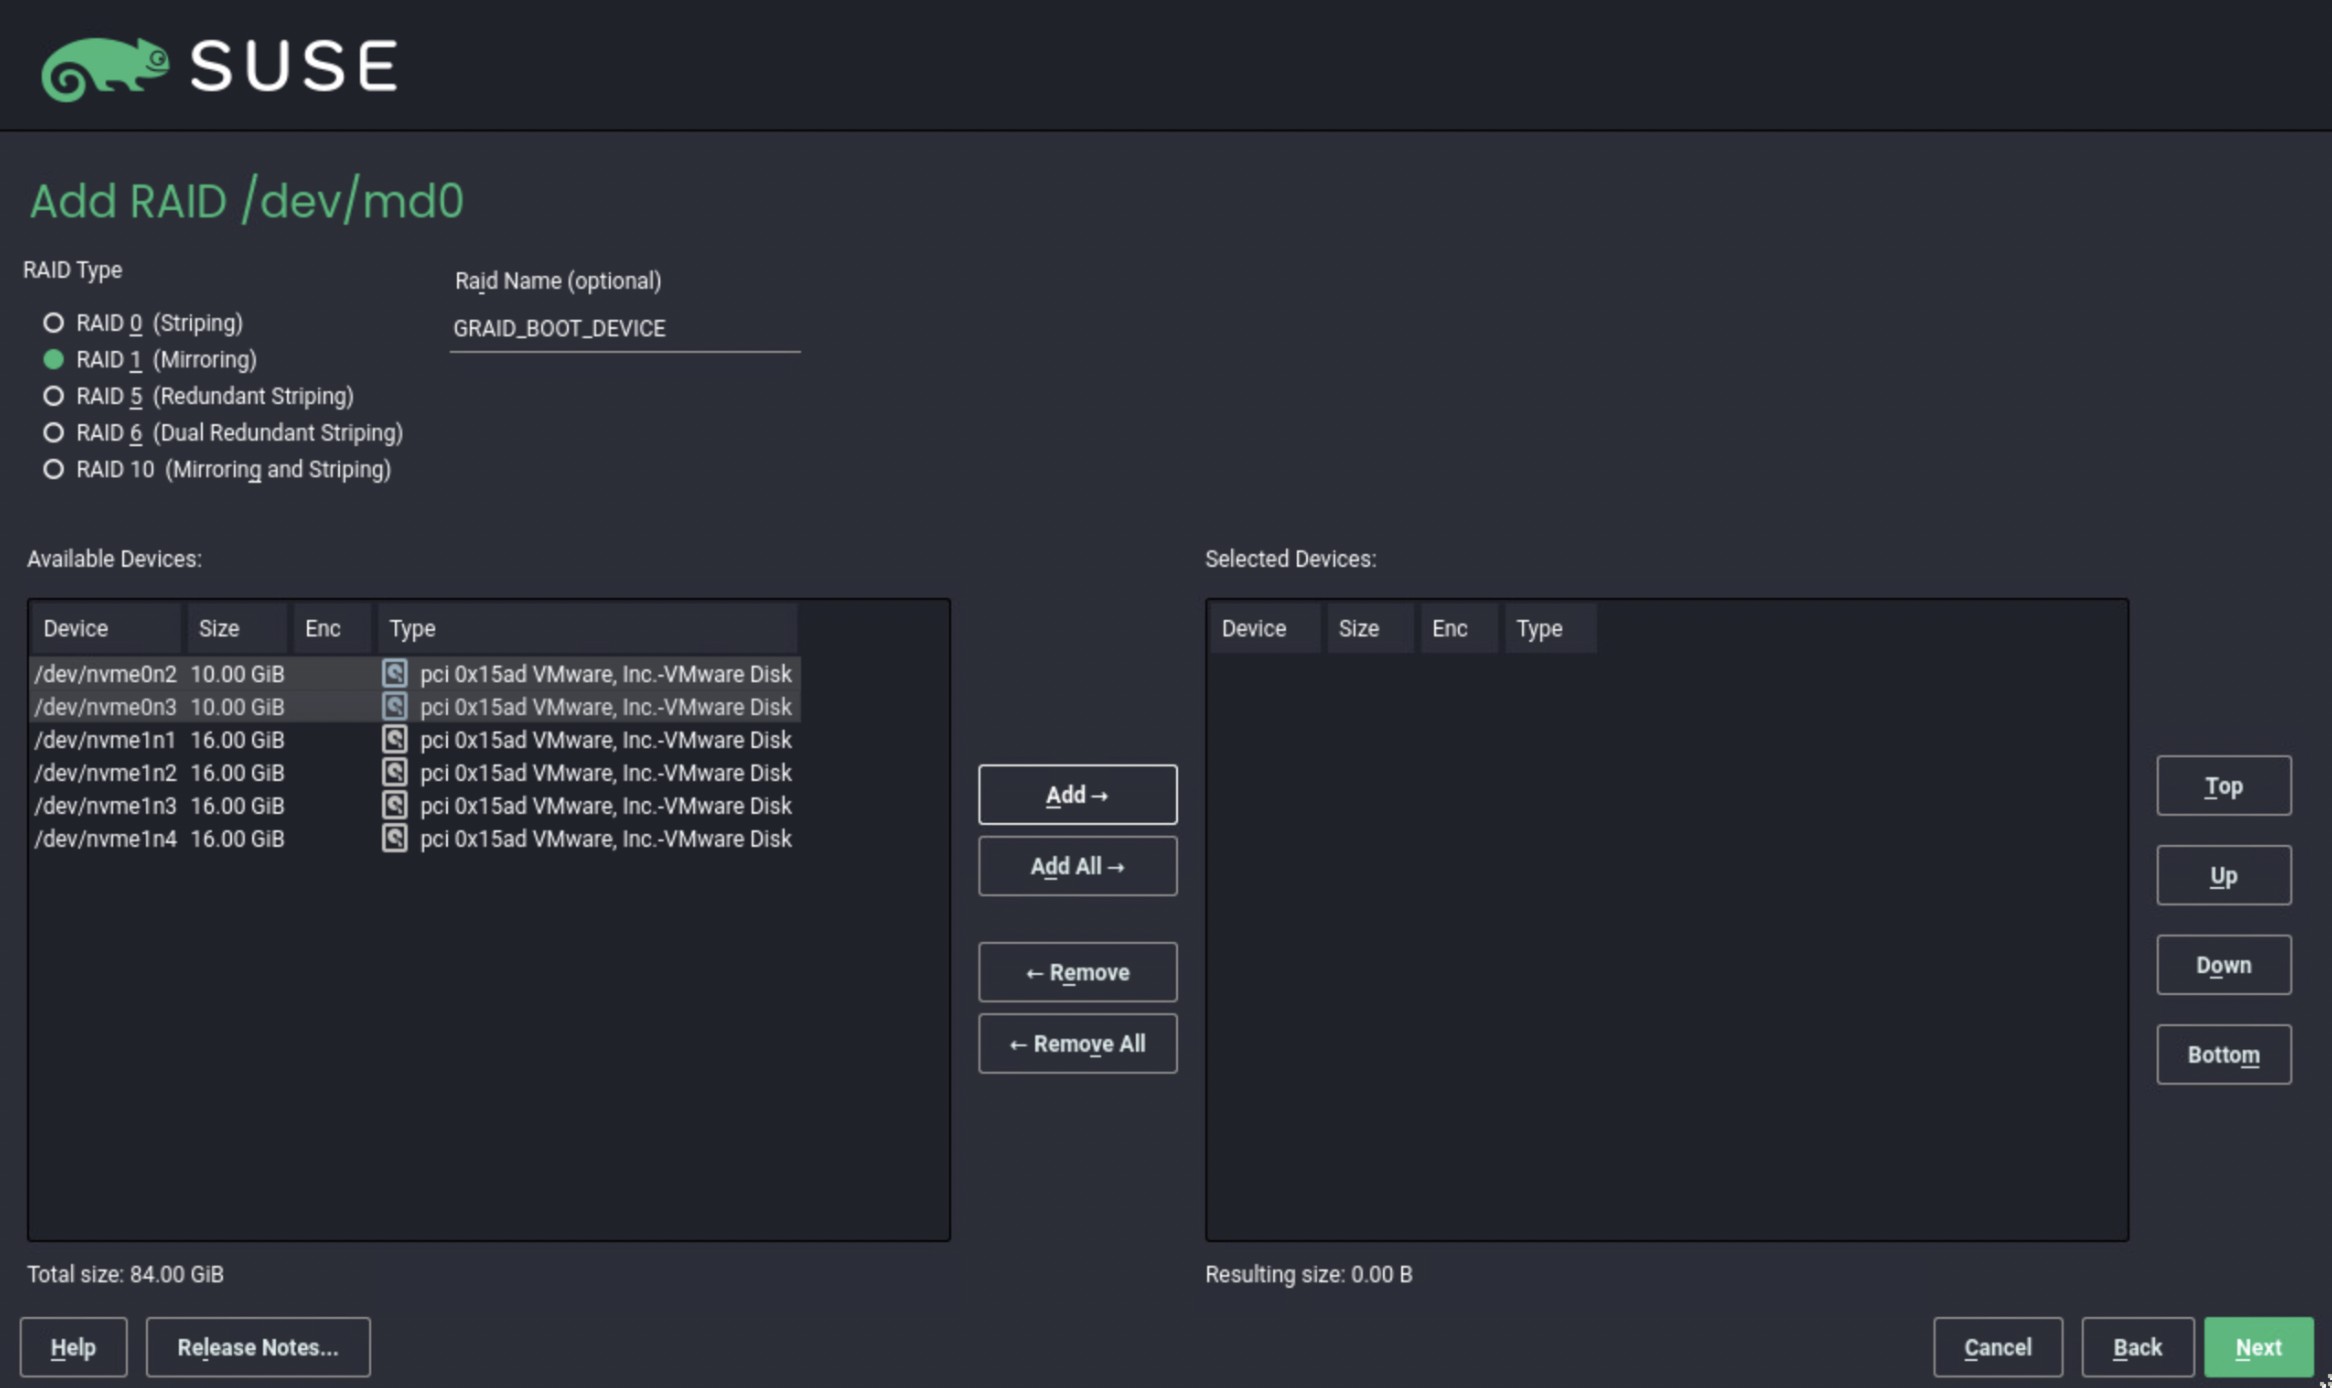Select RAID 0 (Striping)
2332x1388 pixels.
tap(53, 322)
